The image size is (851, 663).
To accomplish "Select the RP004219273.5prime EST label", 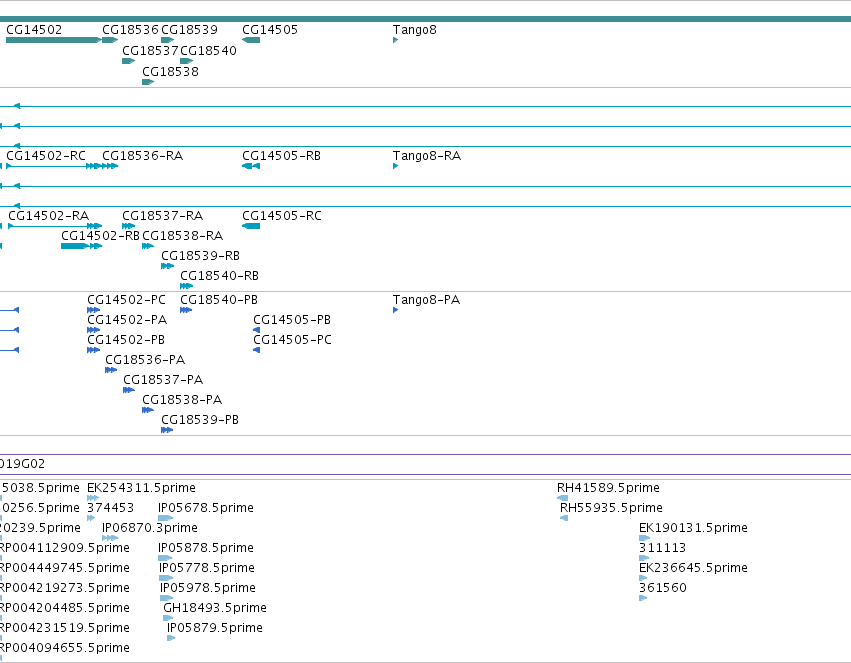I will (65, 589).
